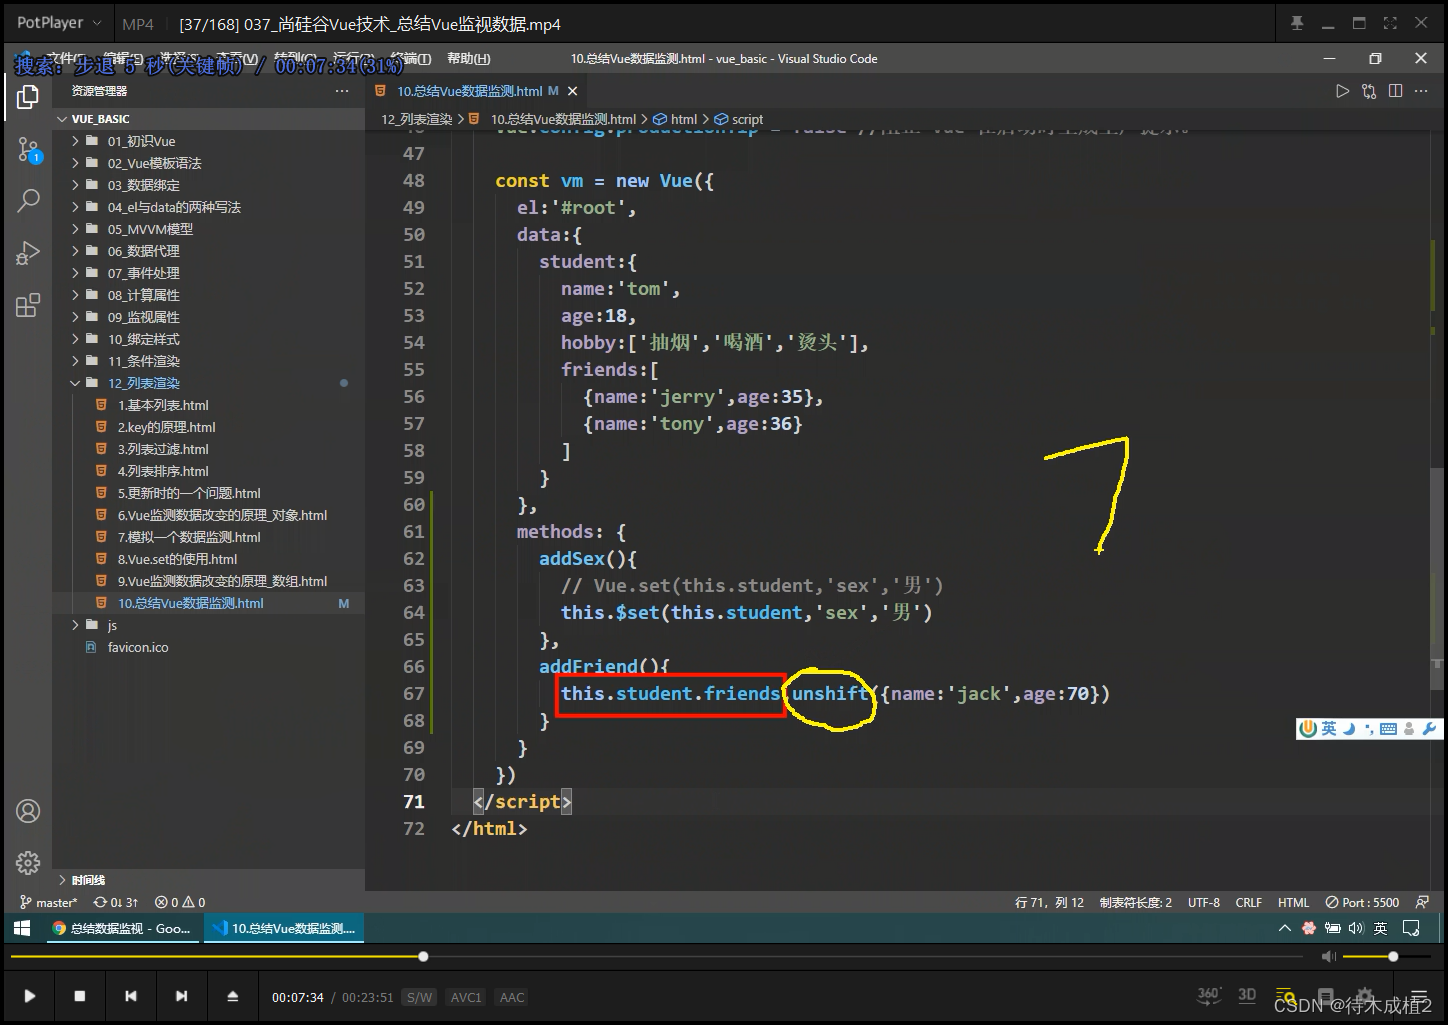Screen dimensions: 1448x1025
Task: Show hidden system tray icons
Action: tap(1285, 929)
